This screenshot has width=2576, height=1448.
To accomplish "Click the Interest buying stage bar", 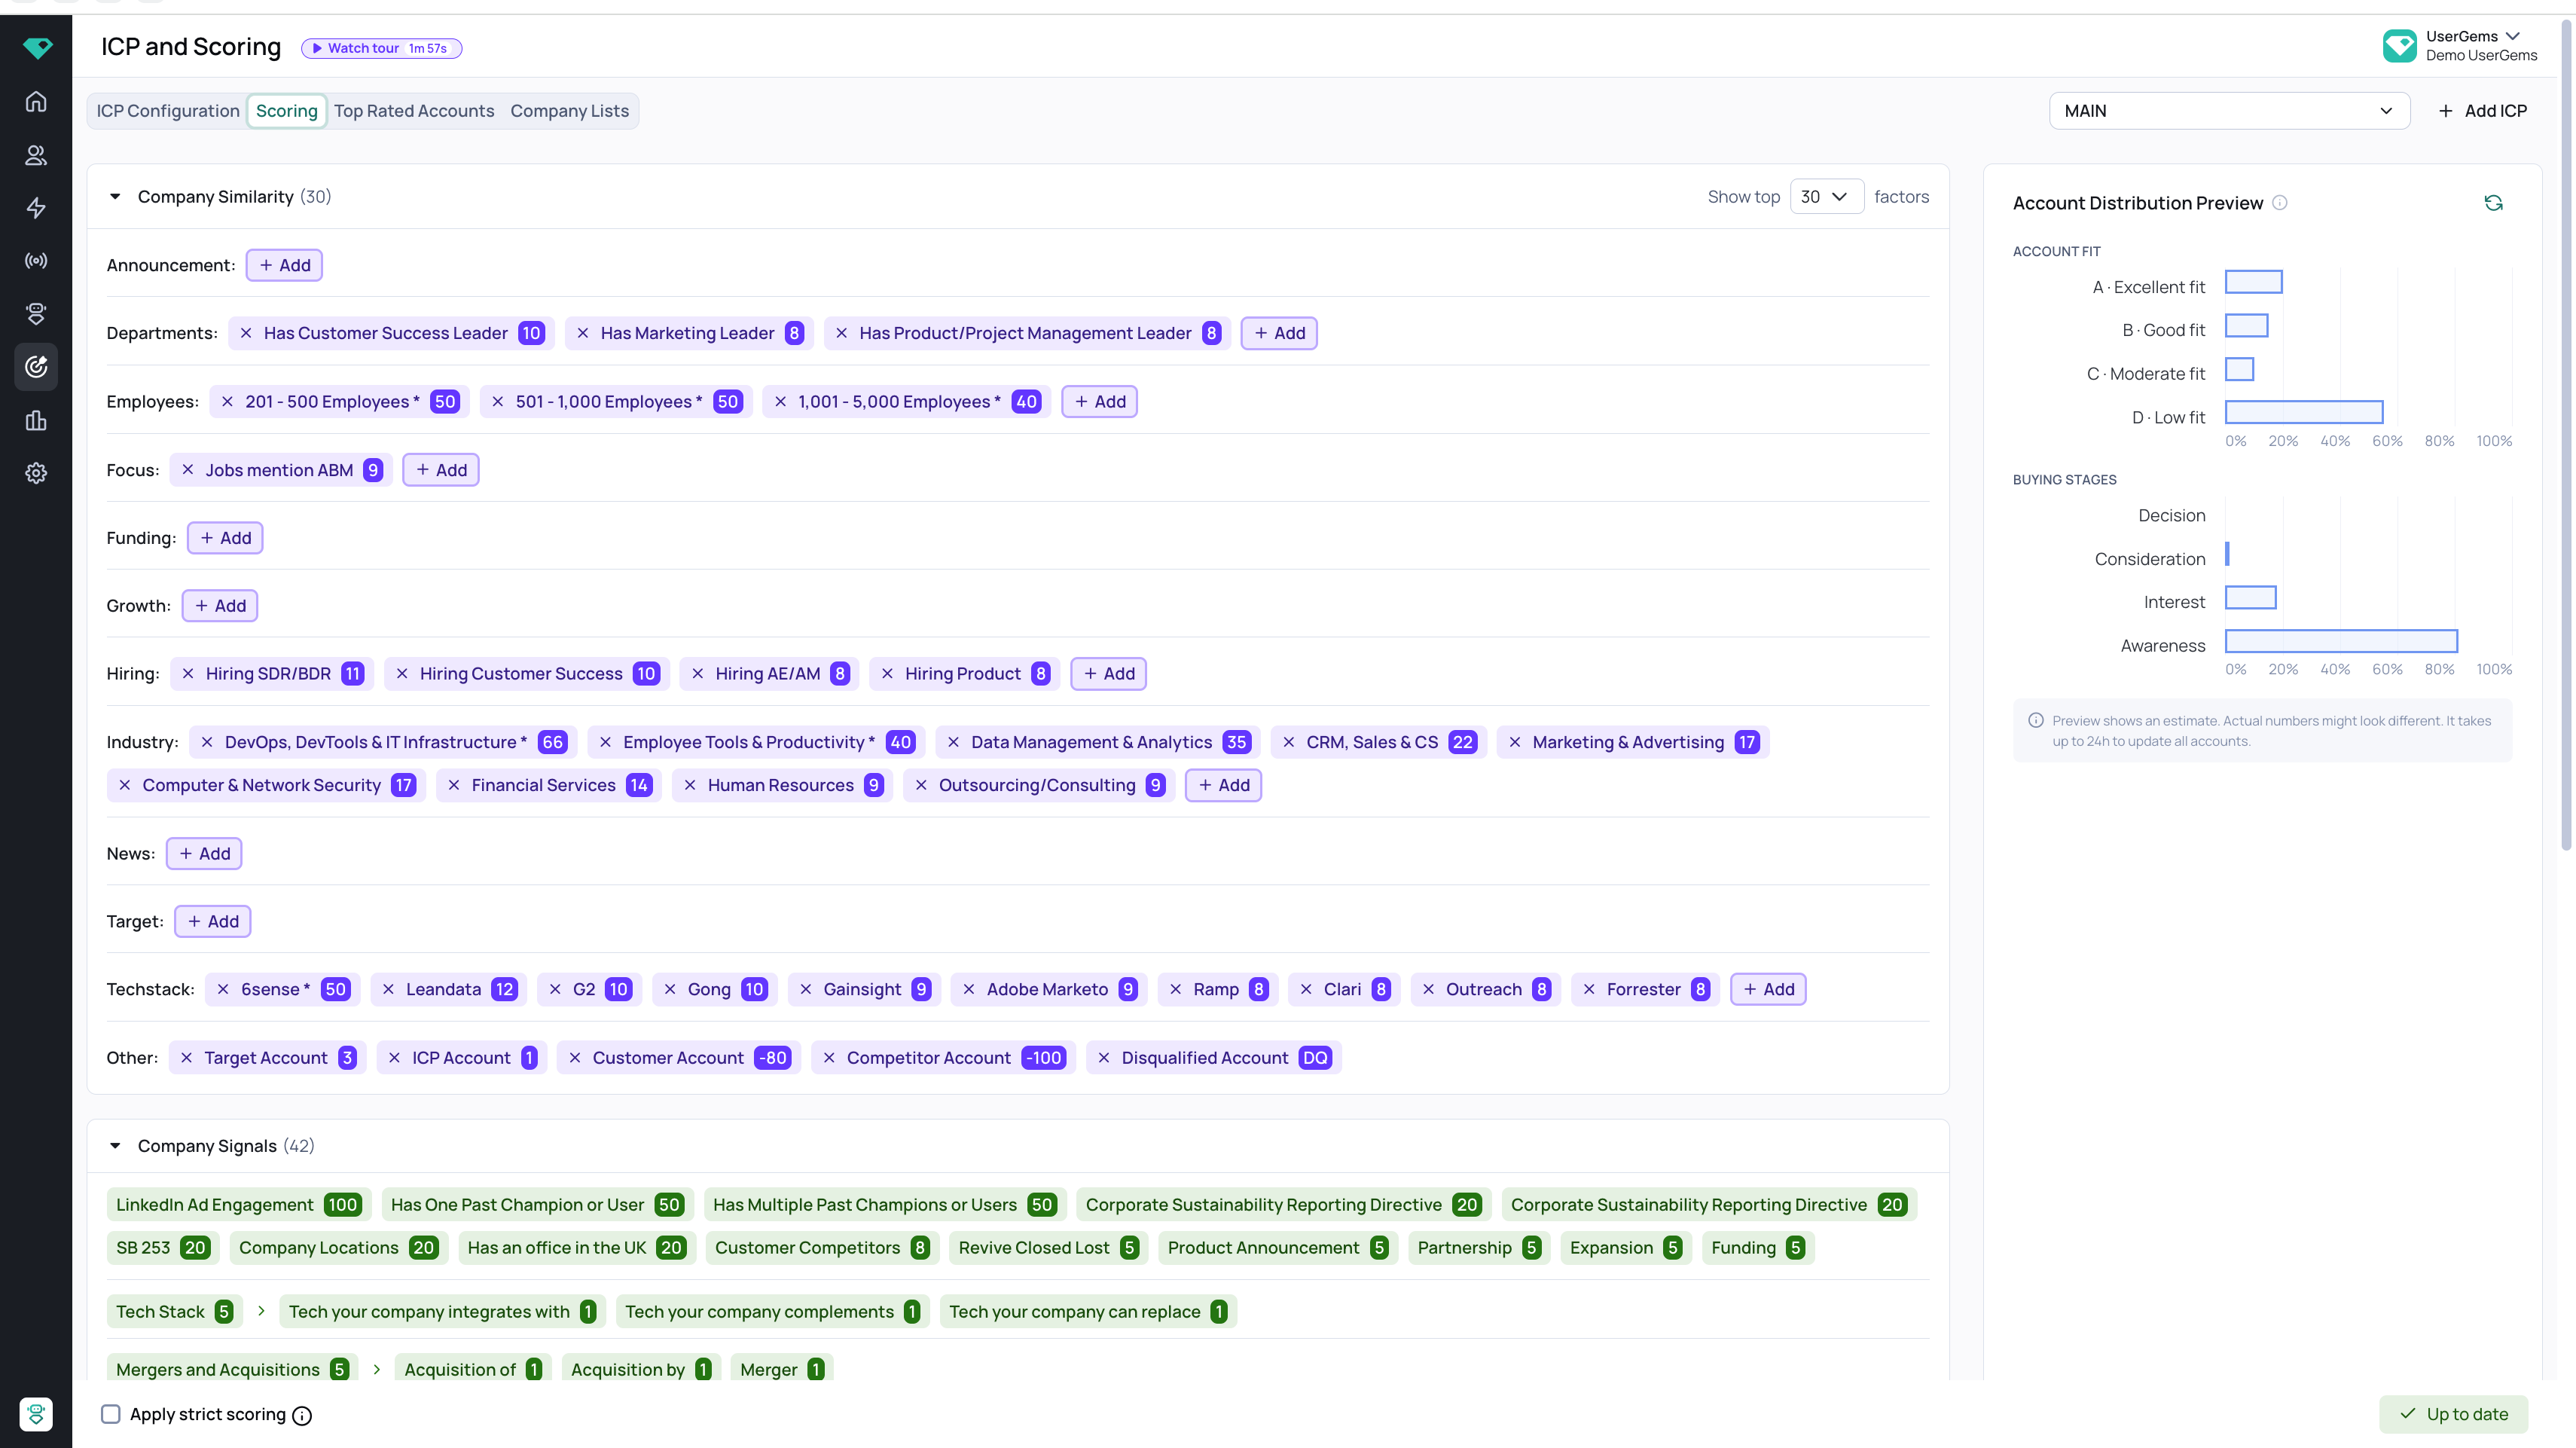I will pos(2250,598).
